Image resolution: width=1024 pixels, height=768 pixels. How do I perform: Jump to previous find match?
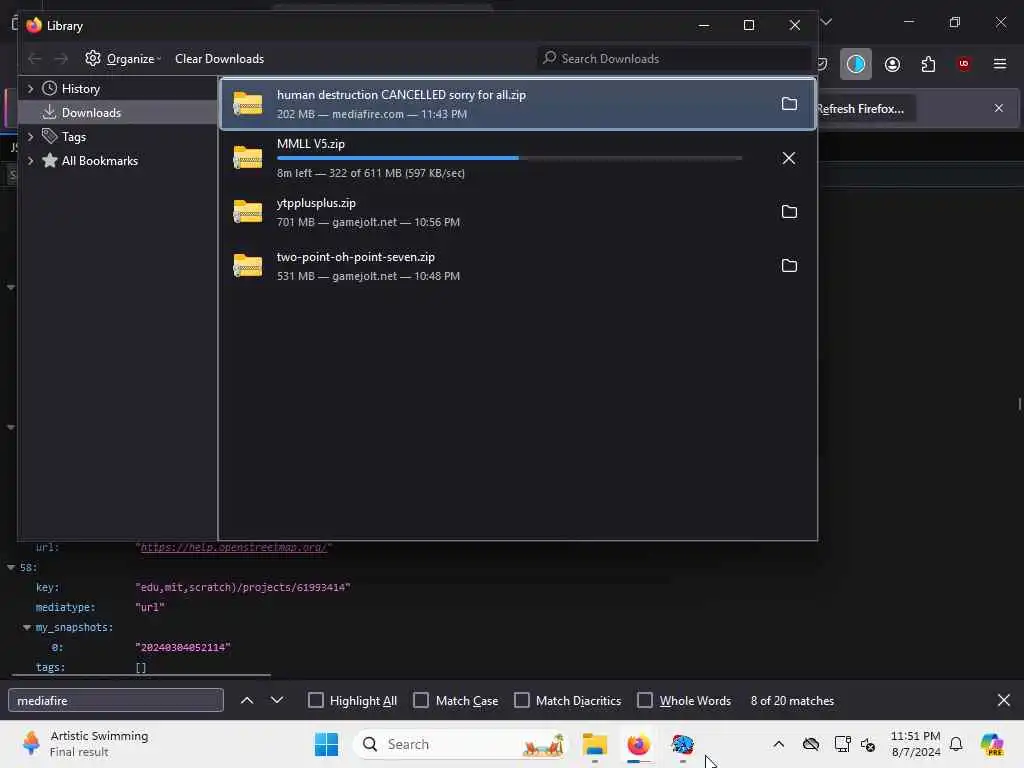tap(247, 700)
